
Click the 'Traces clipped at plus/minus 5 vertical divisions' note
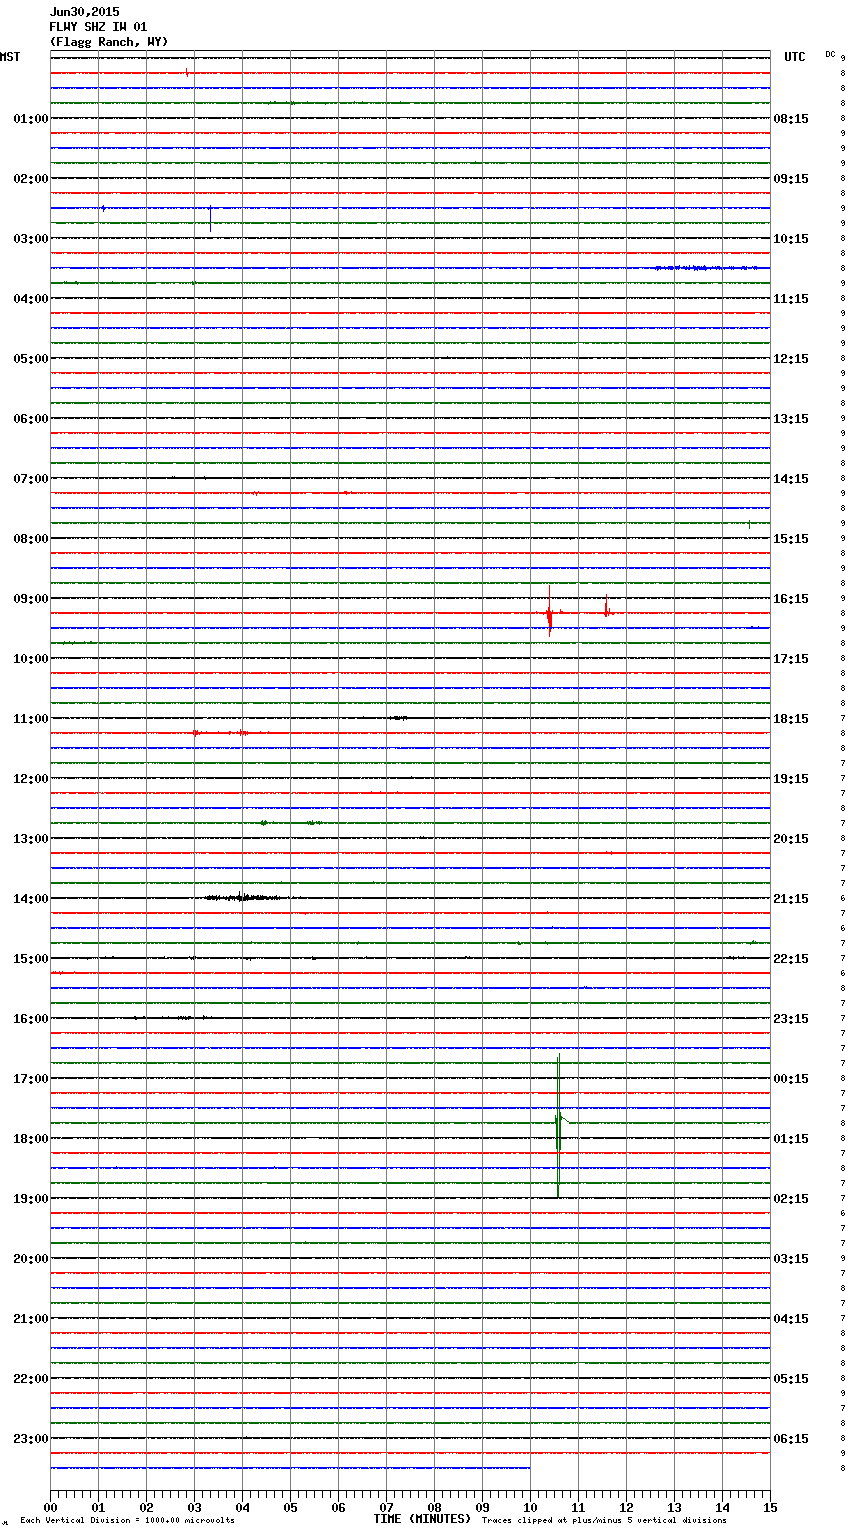click(604, 1521)
